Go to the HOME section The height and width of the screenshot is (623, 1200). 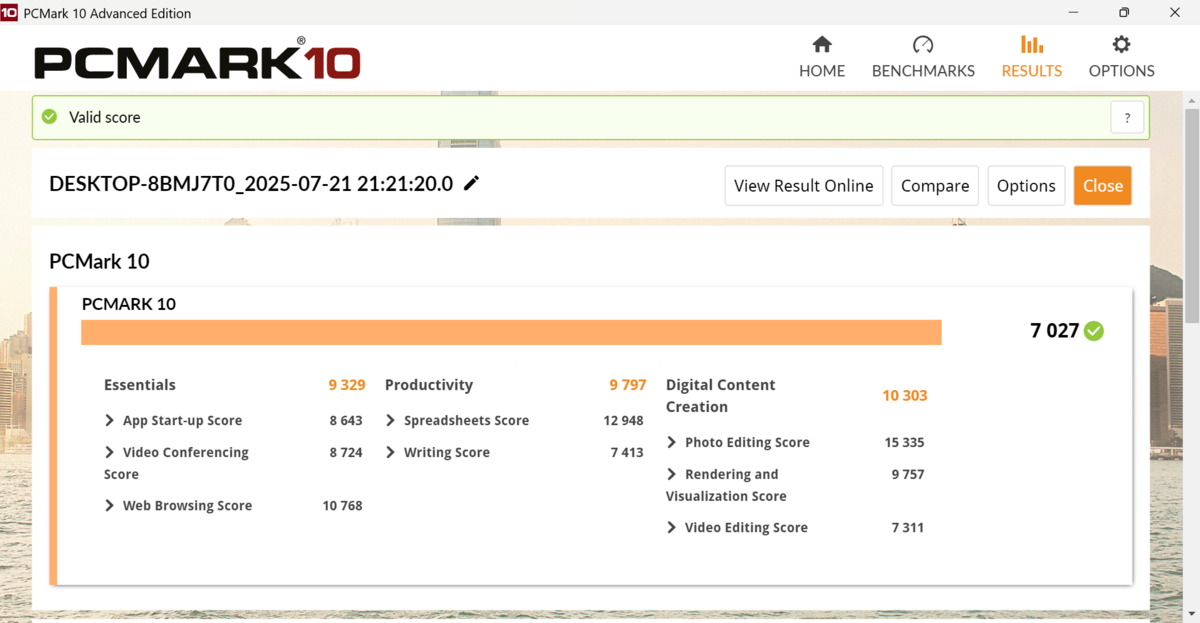822,58
